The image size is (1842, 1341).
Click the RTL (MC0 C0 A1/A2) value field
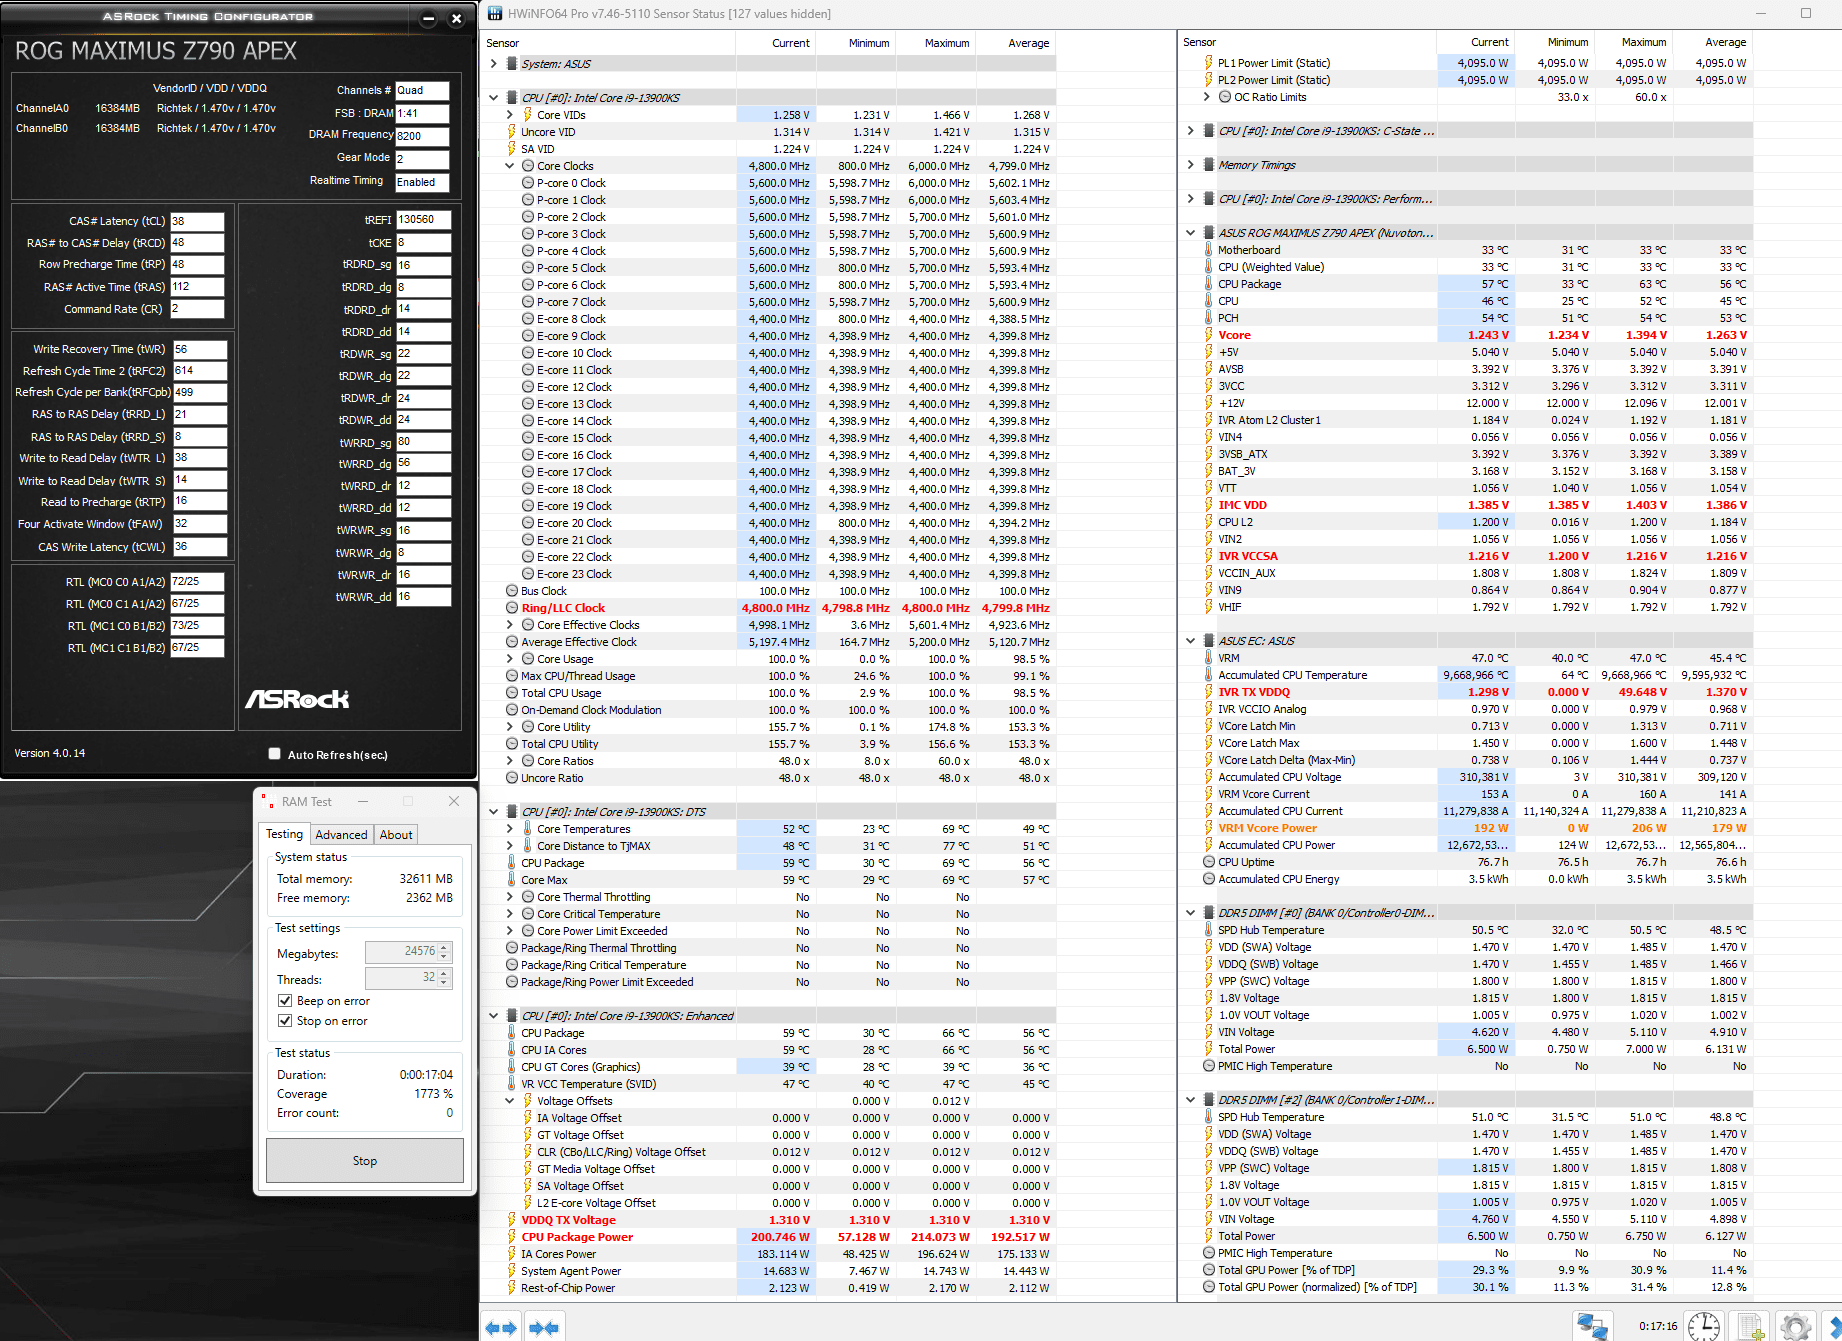(197, 581)
